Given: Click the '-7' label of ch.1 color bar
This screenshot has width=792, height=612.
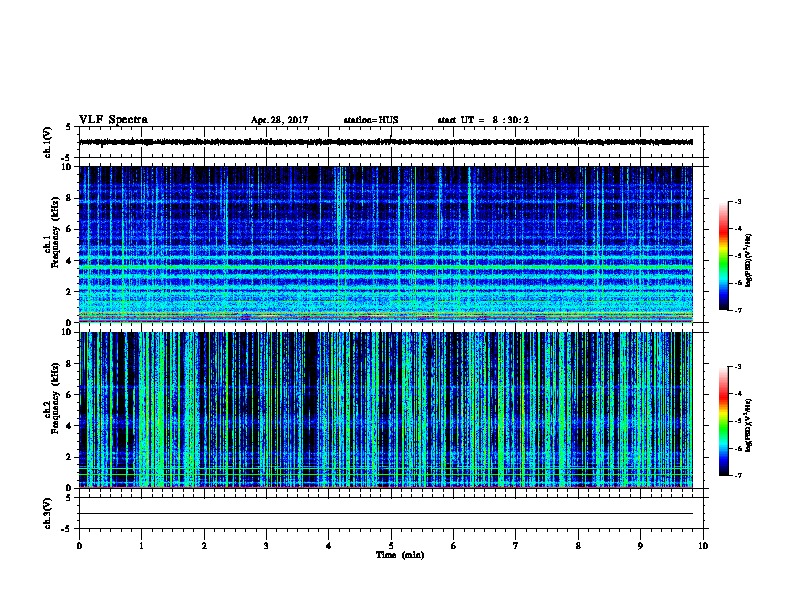Looking at the screenshot, I should pos(737,310).
